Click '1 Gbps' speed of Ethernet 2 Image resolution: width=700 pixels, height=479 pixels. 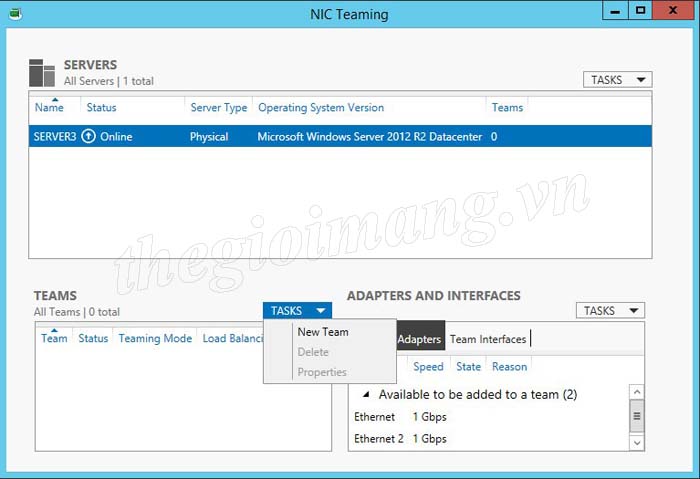(x=429, y=439)
